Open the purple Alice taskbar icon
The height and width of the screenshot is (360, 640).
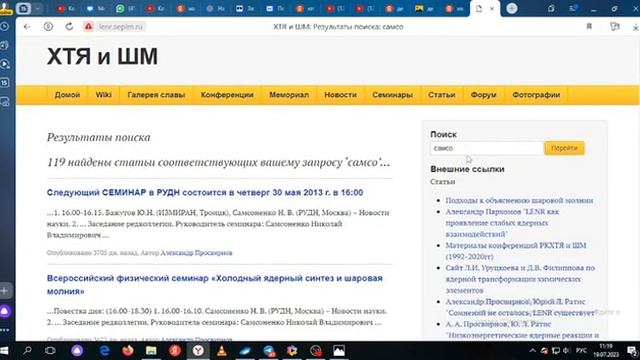coord(77,351)
